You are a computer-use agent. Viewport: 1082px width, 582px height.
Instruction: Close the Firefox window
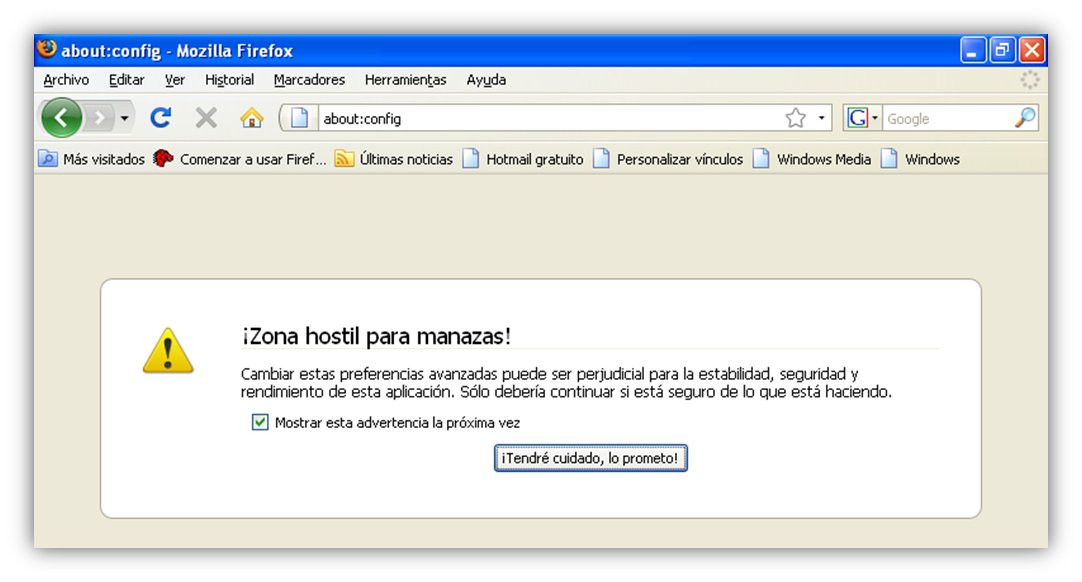click(x=1032, y=50)
